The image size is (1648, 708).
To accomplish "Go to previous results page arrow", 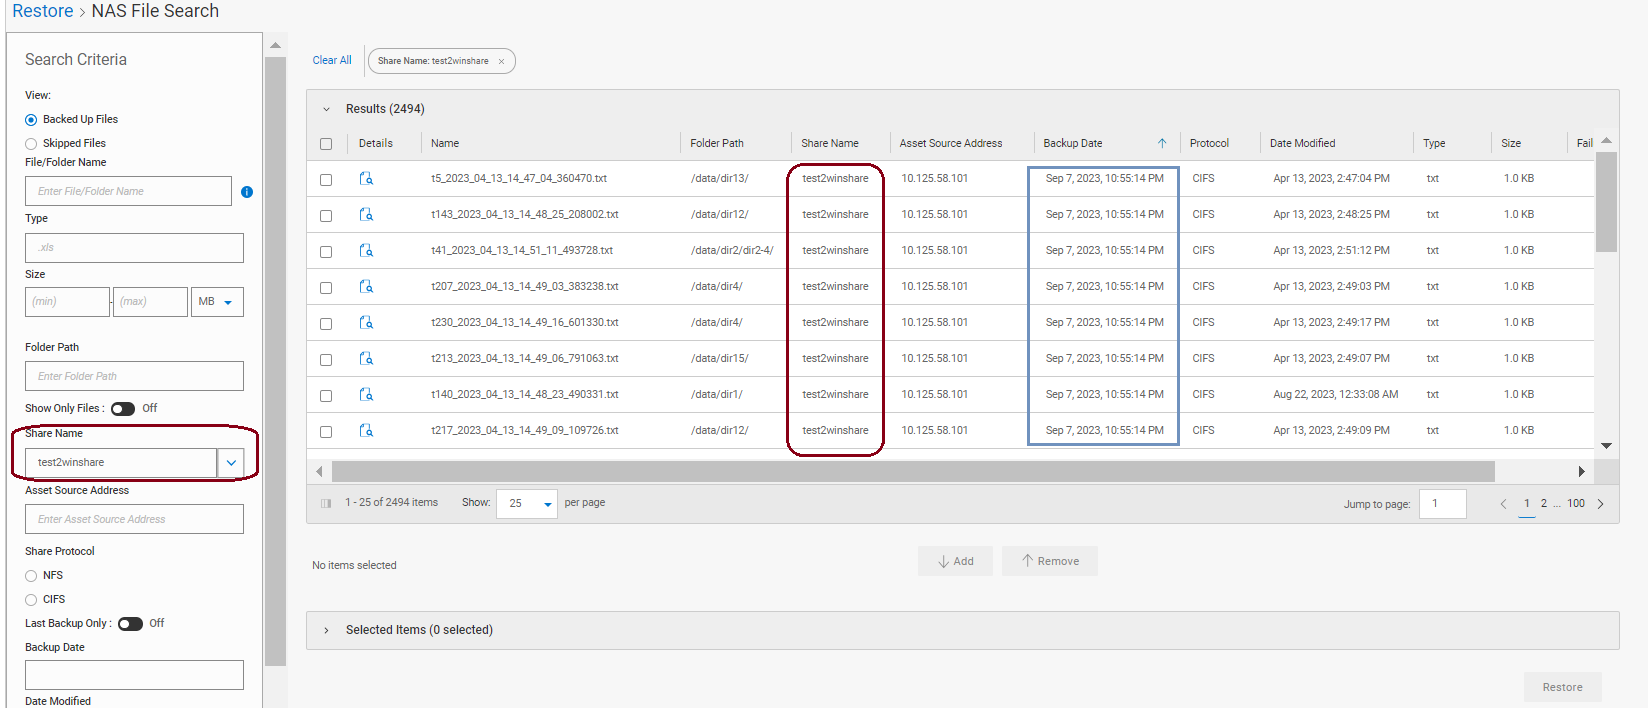I will click(1503, 504).
